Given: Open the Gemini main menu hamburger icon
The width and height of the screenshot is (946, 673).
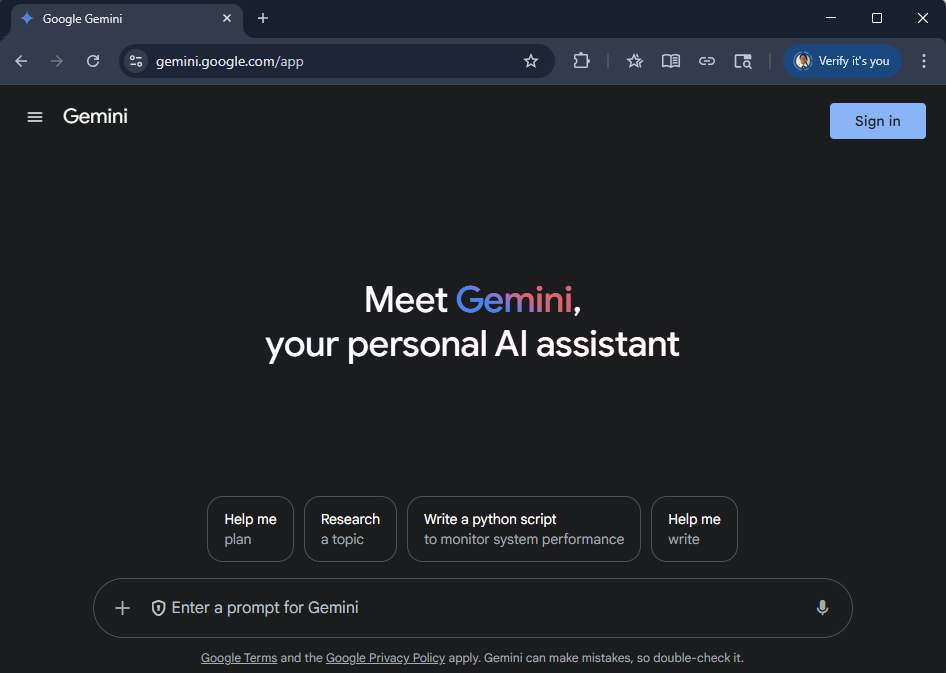Looking at the screenshot, I should [x=35, y=117].
